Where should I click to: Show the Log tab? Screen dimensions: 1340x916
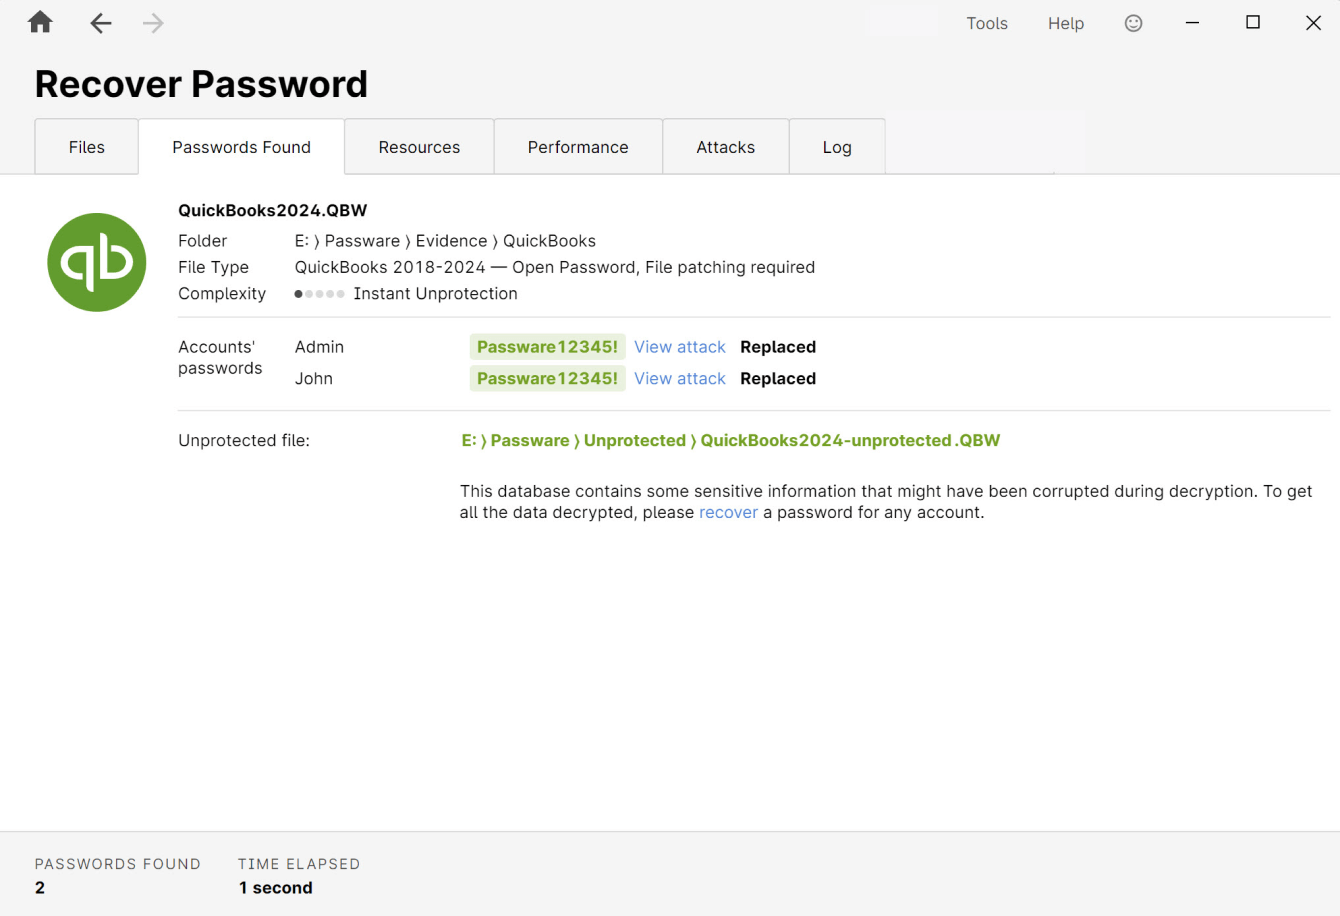tap(837, 147)
